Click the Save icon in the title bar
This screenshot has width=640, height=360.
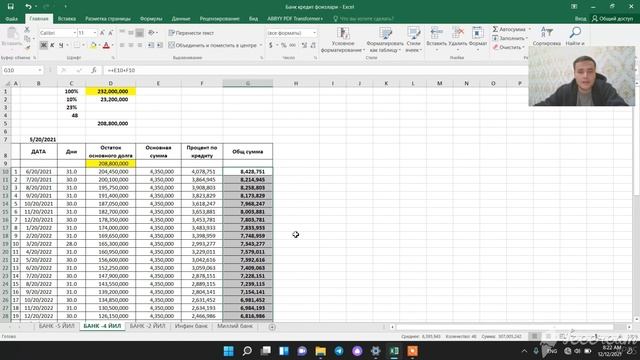[11, 7]
